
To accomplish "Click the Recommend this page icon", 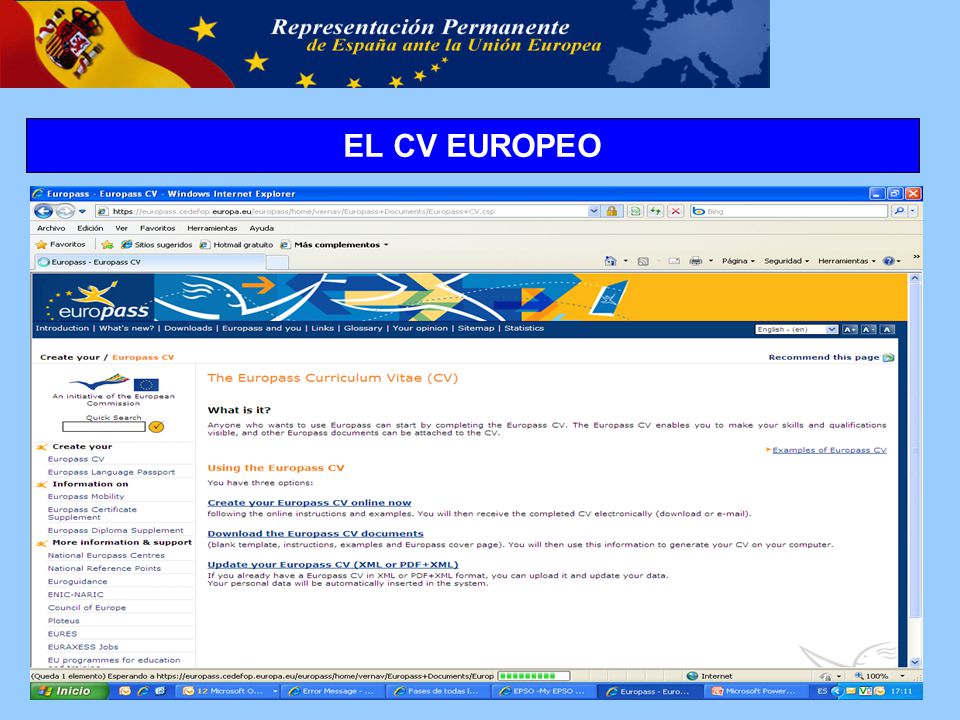I will 888,358.
